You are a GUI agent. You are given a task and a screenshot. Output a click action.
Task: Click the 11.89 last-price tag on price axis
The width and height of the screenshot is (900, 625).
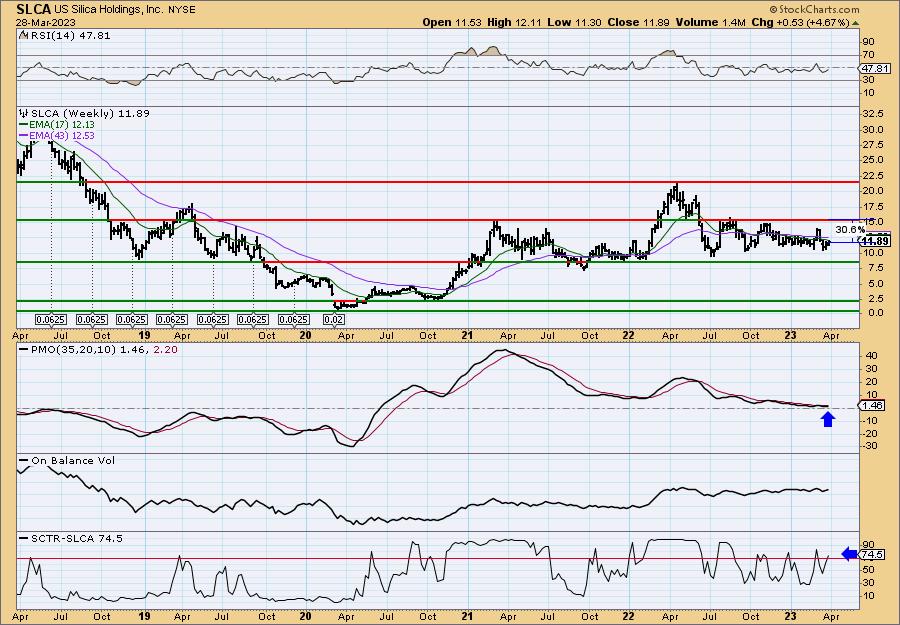(x=876, y=241)
